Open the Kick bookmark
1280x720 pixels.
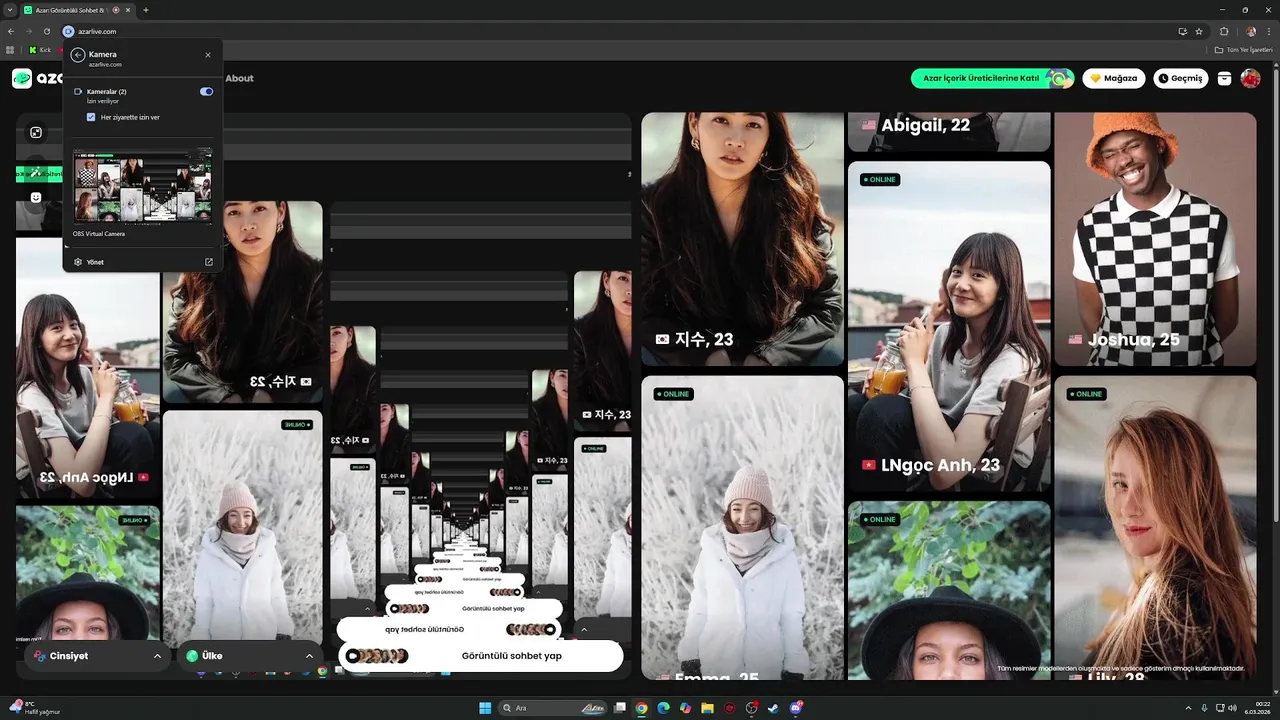[40, 49]
